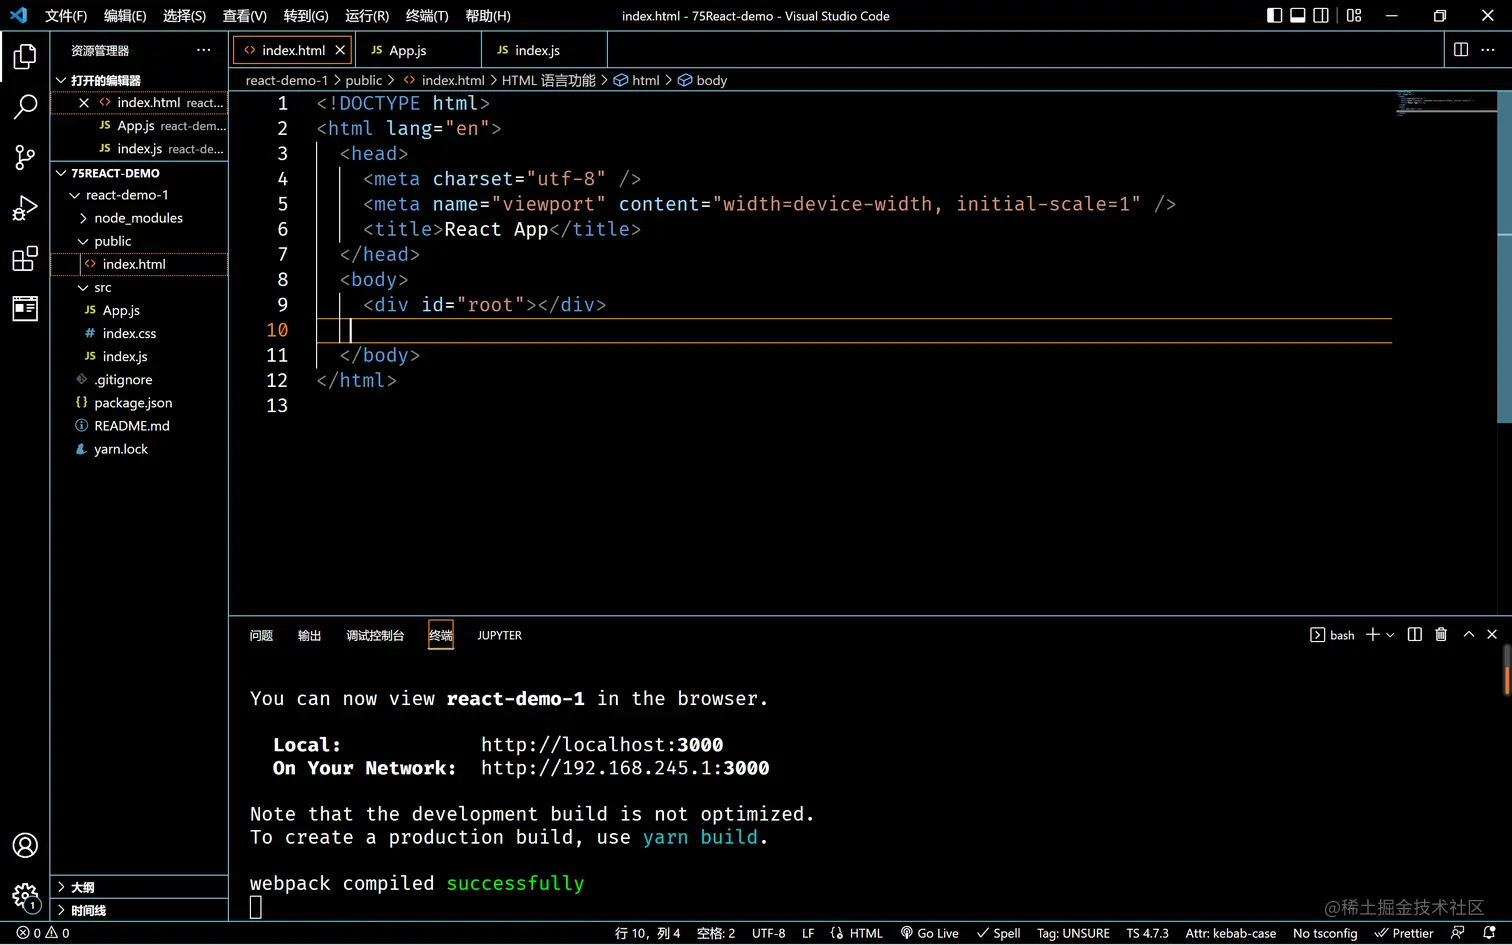Expand the node_modules folder

138,218
